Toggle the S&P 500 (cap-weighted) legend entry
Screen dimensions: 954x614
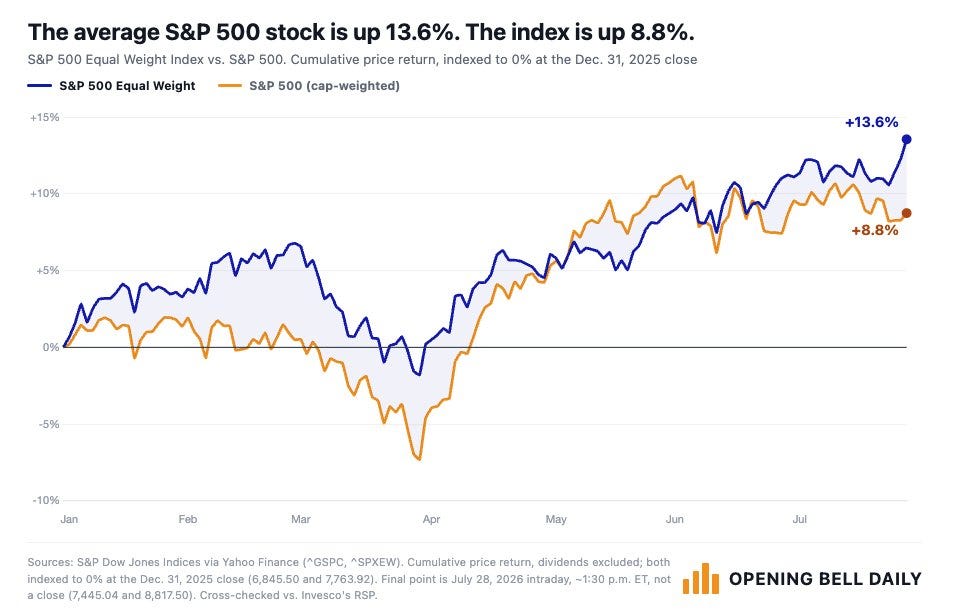(309, 86)
